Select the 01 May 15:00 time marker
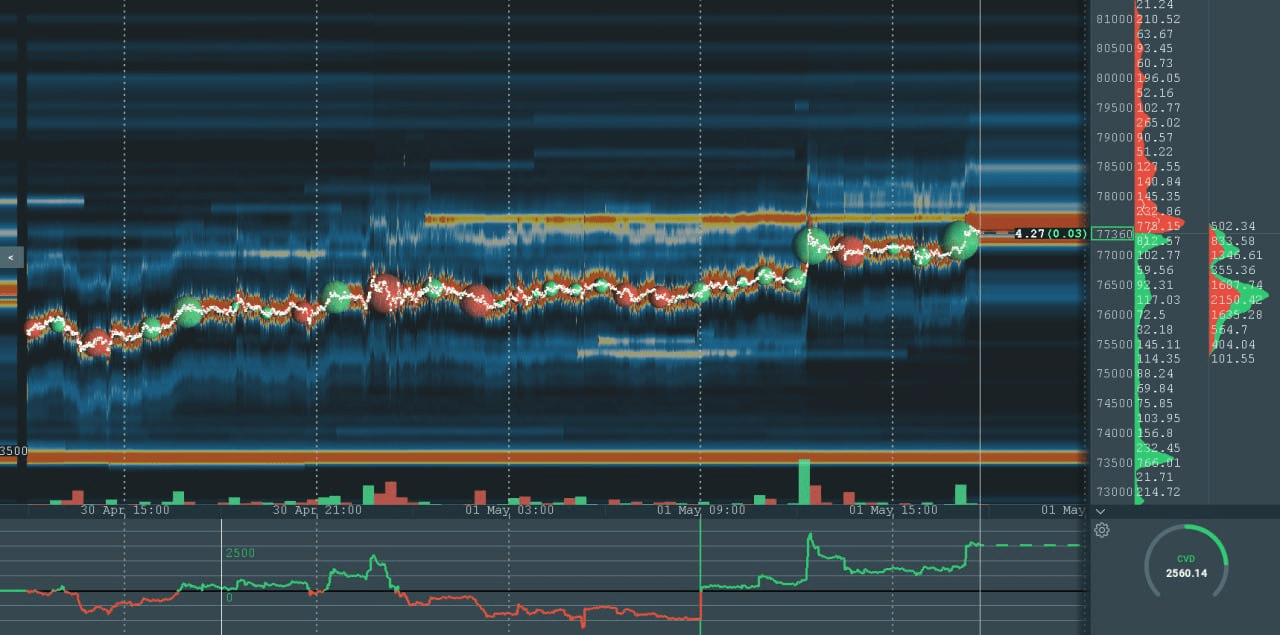Image resolution: width=1280 pixels, height=635 pixels. [893, 510]
